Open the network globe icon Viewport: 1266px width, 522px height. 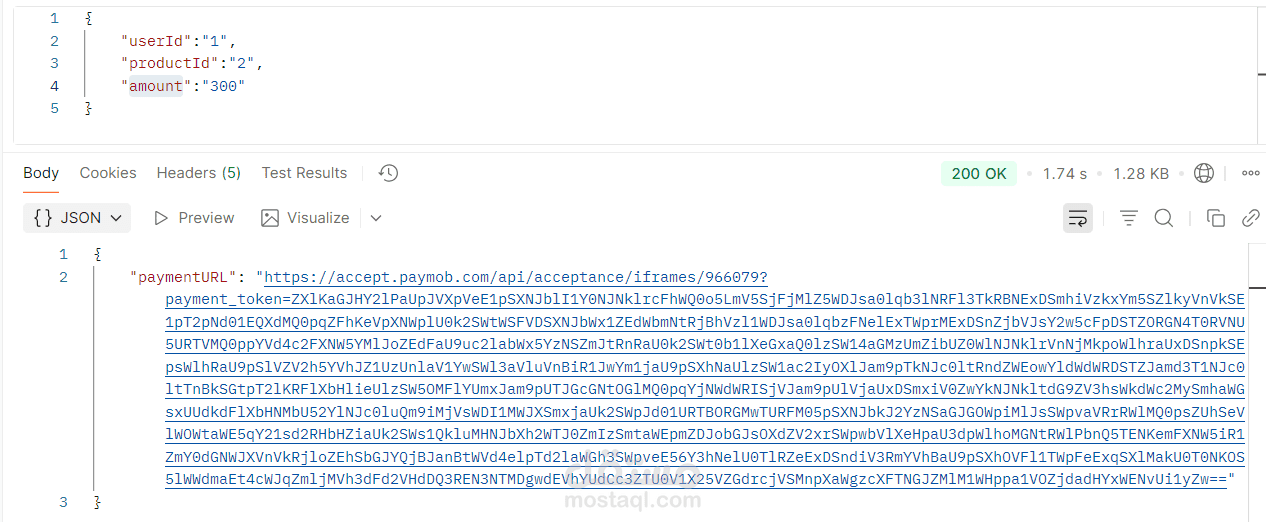click(x=1204, y=173)
